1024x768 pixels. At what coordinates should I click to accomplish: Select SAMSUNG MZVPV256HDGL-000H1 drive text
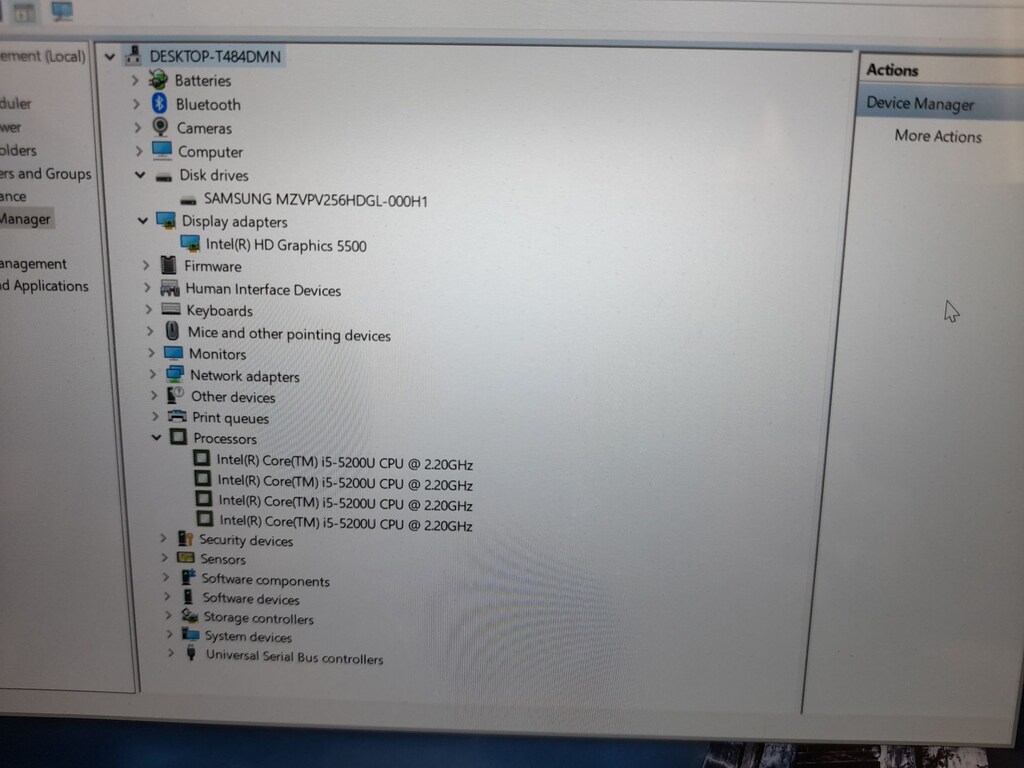coord(315,199)
